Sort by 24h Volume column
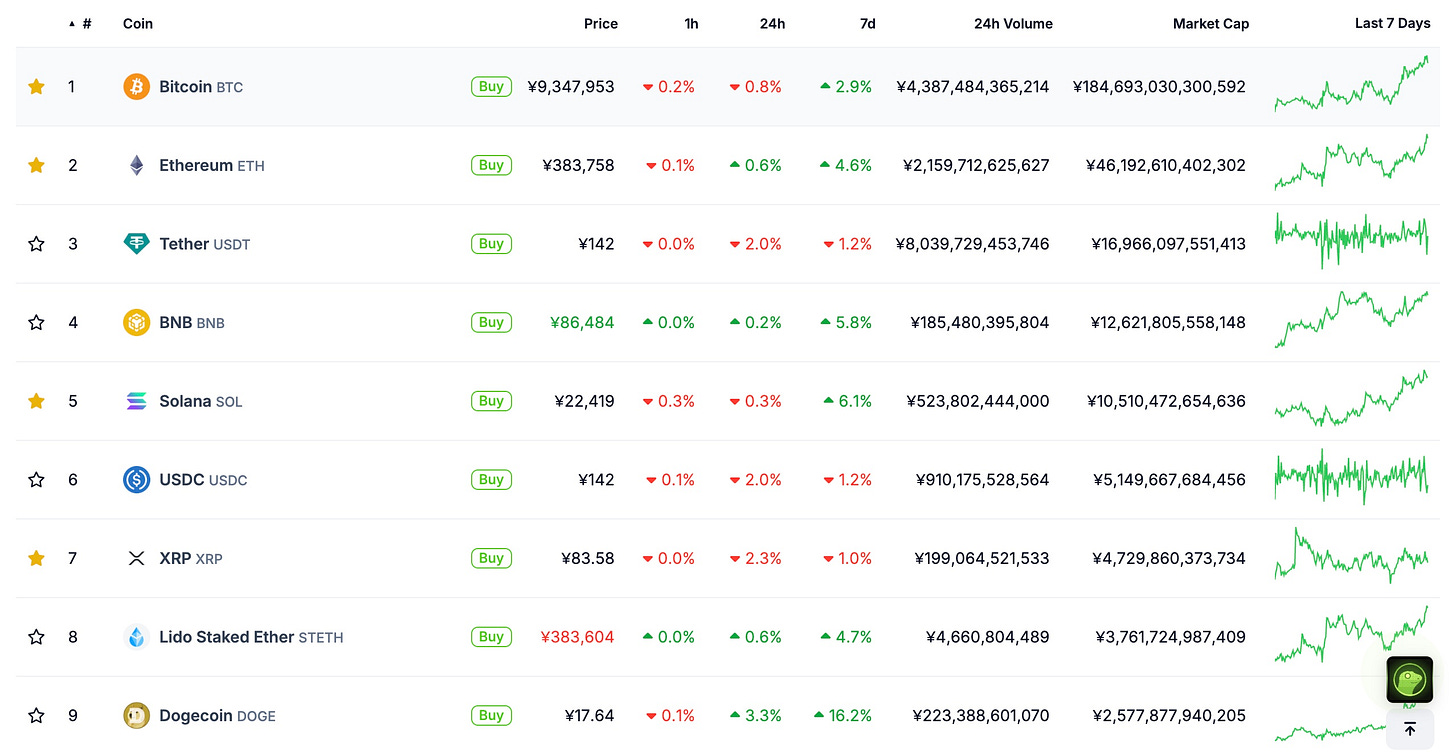 tap(1013, 23)
